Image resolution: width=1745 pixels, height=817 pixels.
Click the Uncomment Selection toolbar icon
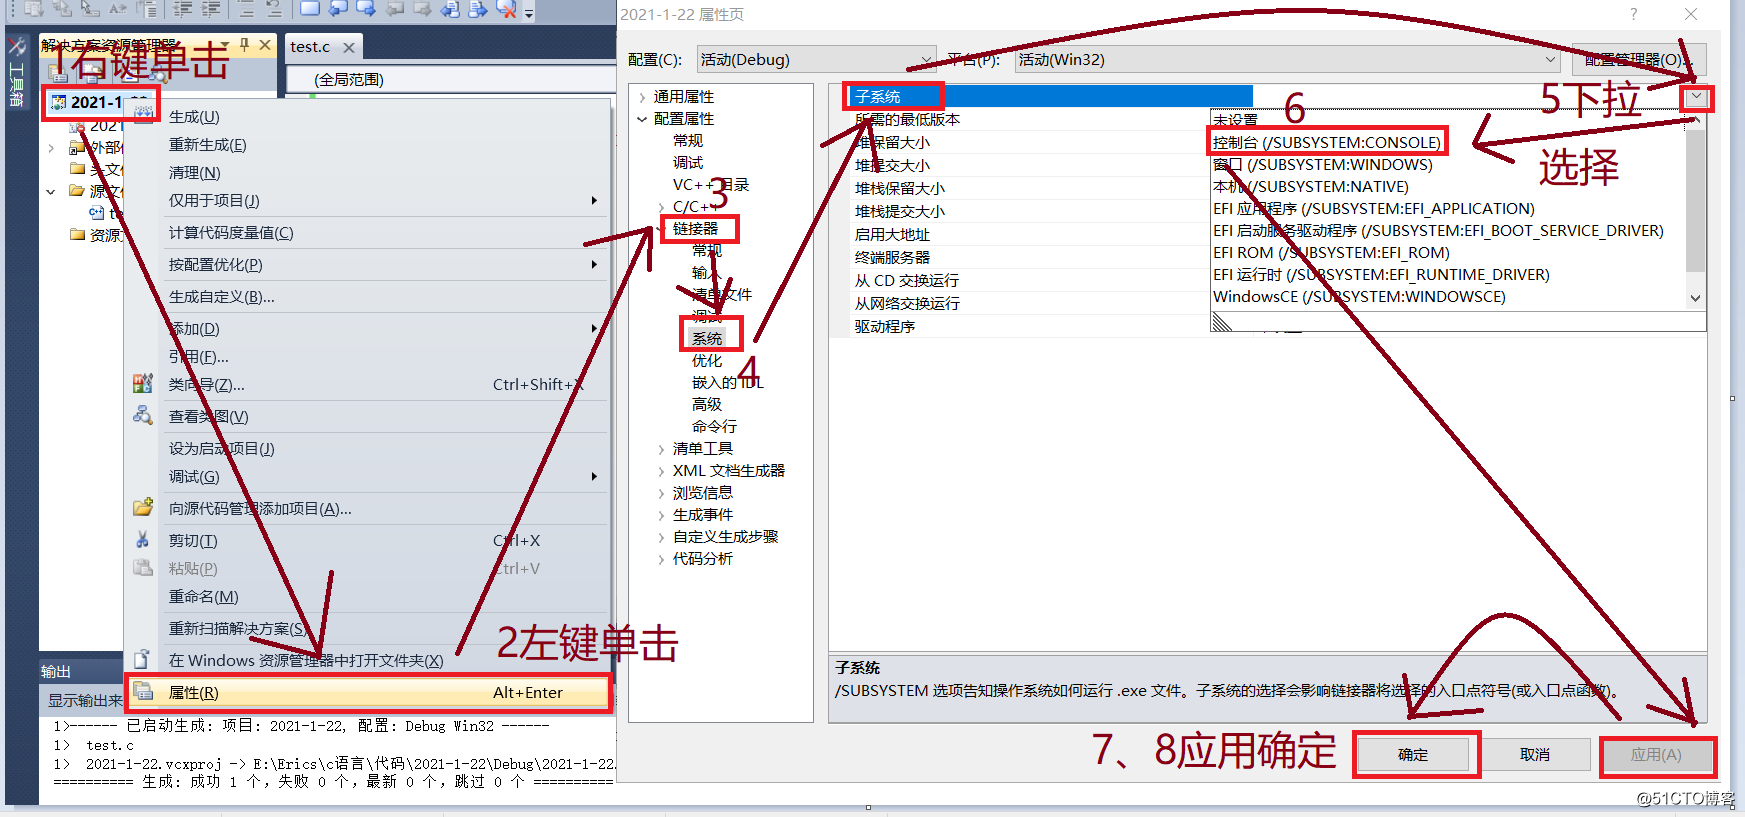[x=274, y=9]
